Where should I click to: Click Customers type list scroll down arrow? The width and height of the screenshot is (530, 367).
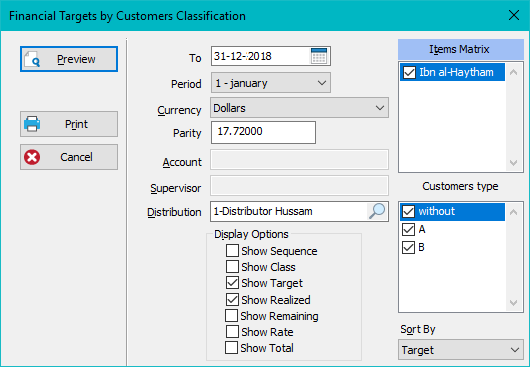click(513, 302)
